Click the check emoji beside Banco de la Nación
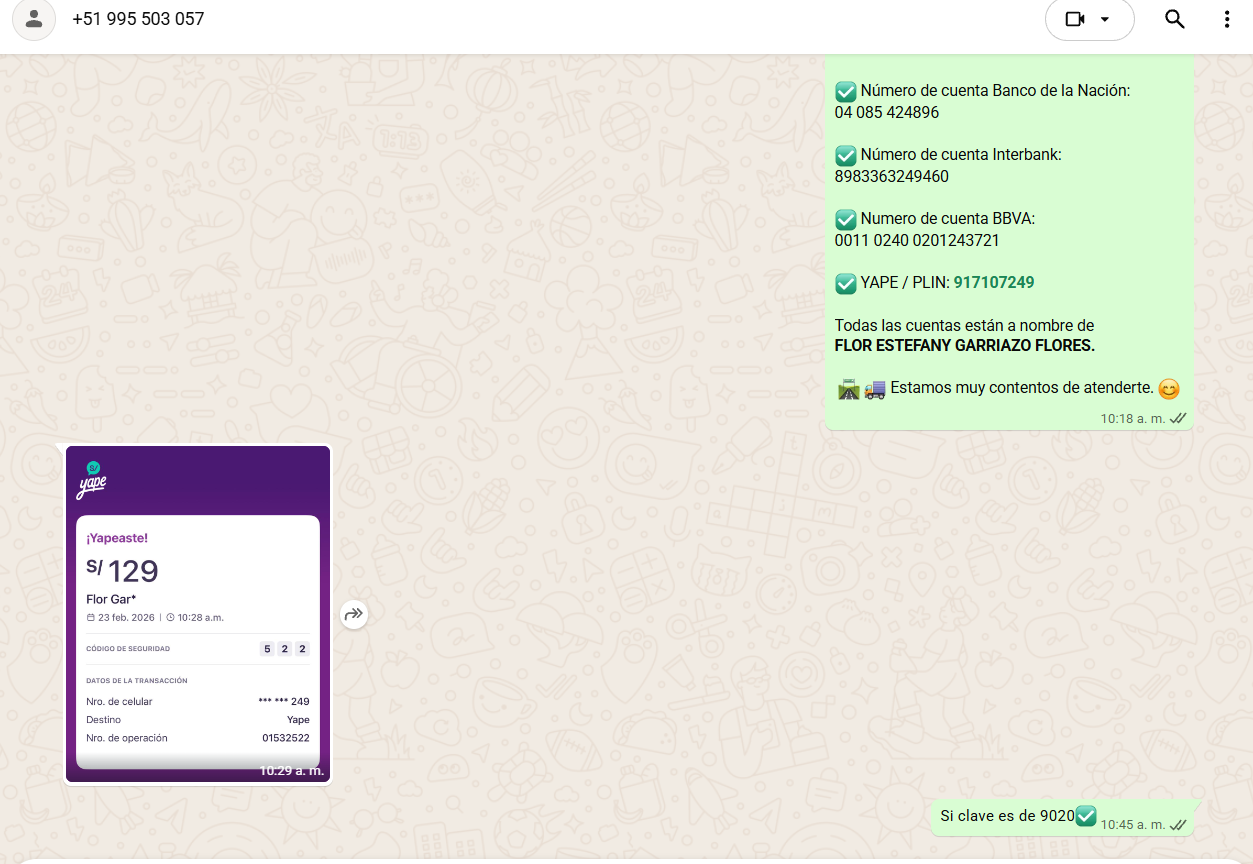The width and height of the screenshot is (1253, 864). (x=845, y=91)
